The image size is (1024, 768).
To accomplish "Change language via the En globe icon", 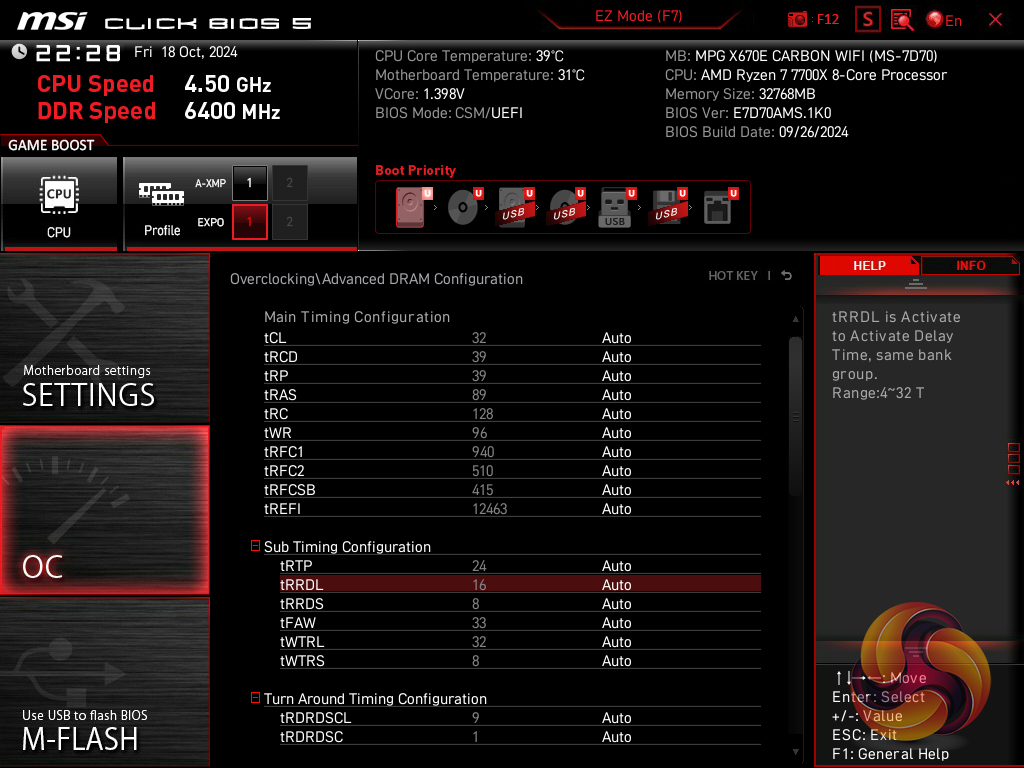I will point(944,20).
